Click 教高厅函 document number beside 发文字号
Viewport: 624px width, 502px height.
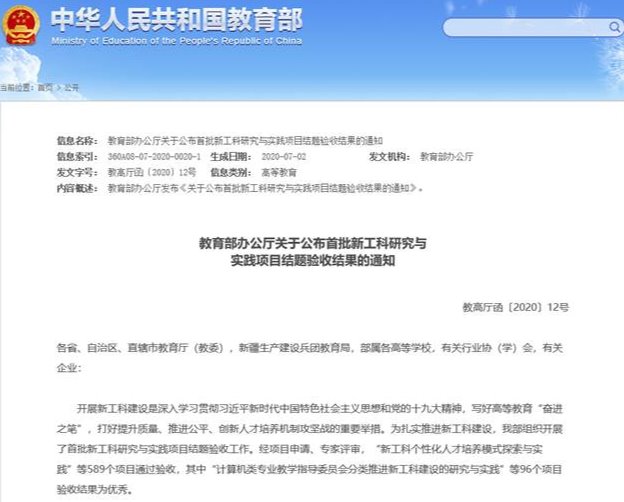146,173
